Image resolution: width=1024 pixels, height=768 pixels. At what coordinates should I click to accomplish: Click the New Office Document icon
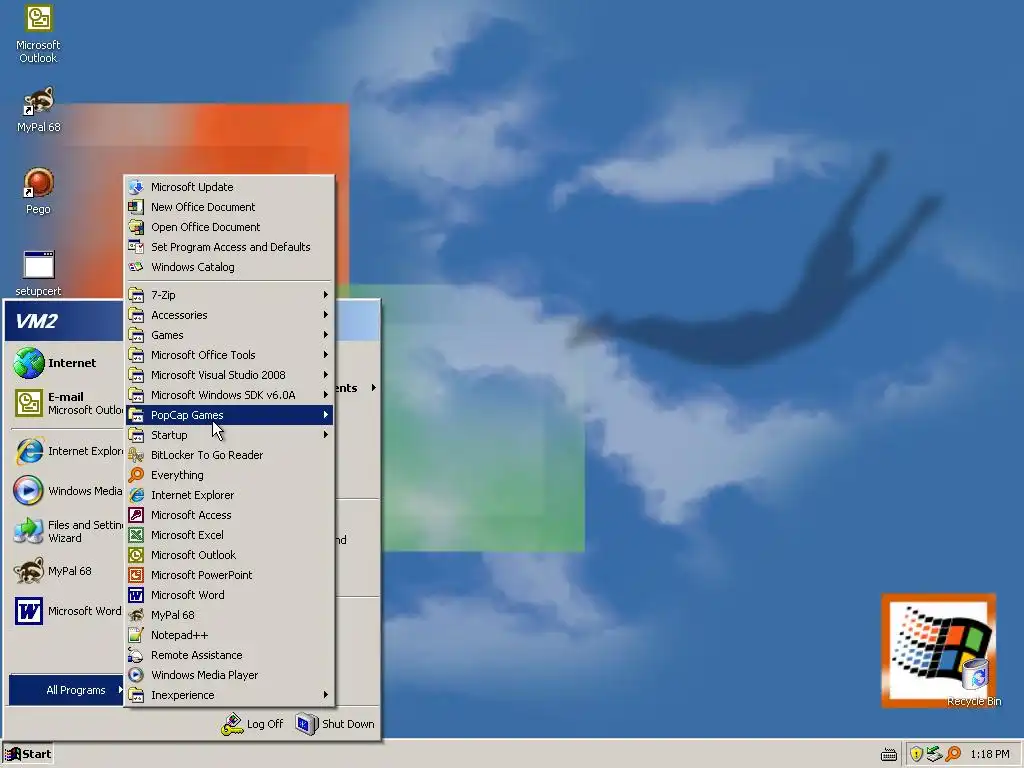136,207
